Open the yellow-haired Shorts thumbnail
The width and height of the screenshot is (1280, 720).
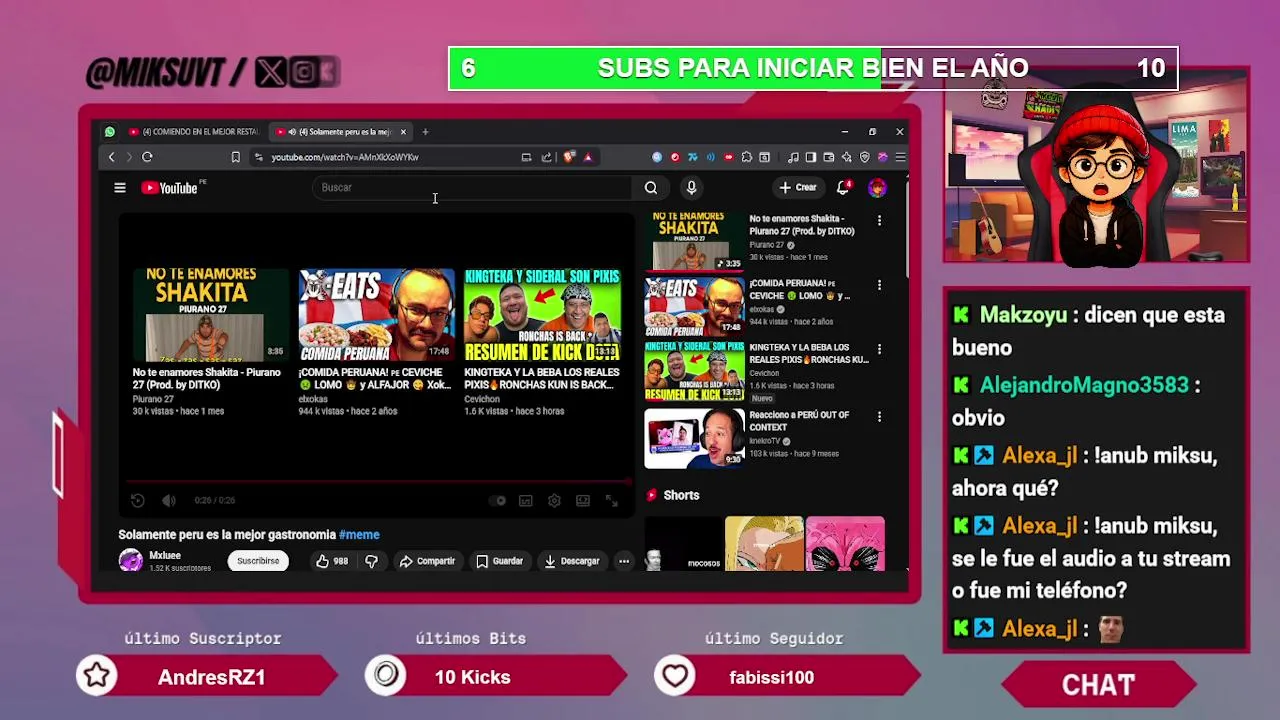(764, 543)
